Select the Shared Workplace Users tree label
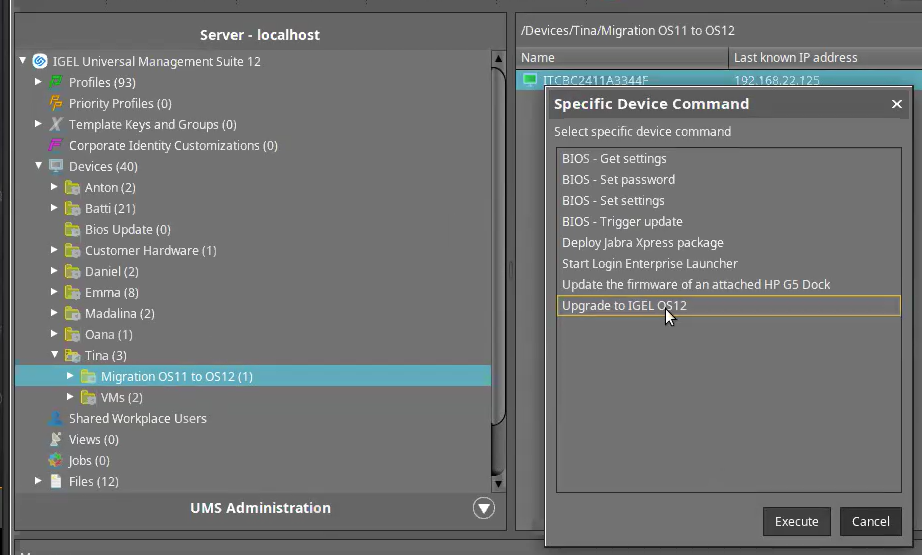 [x=138, y=419]
